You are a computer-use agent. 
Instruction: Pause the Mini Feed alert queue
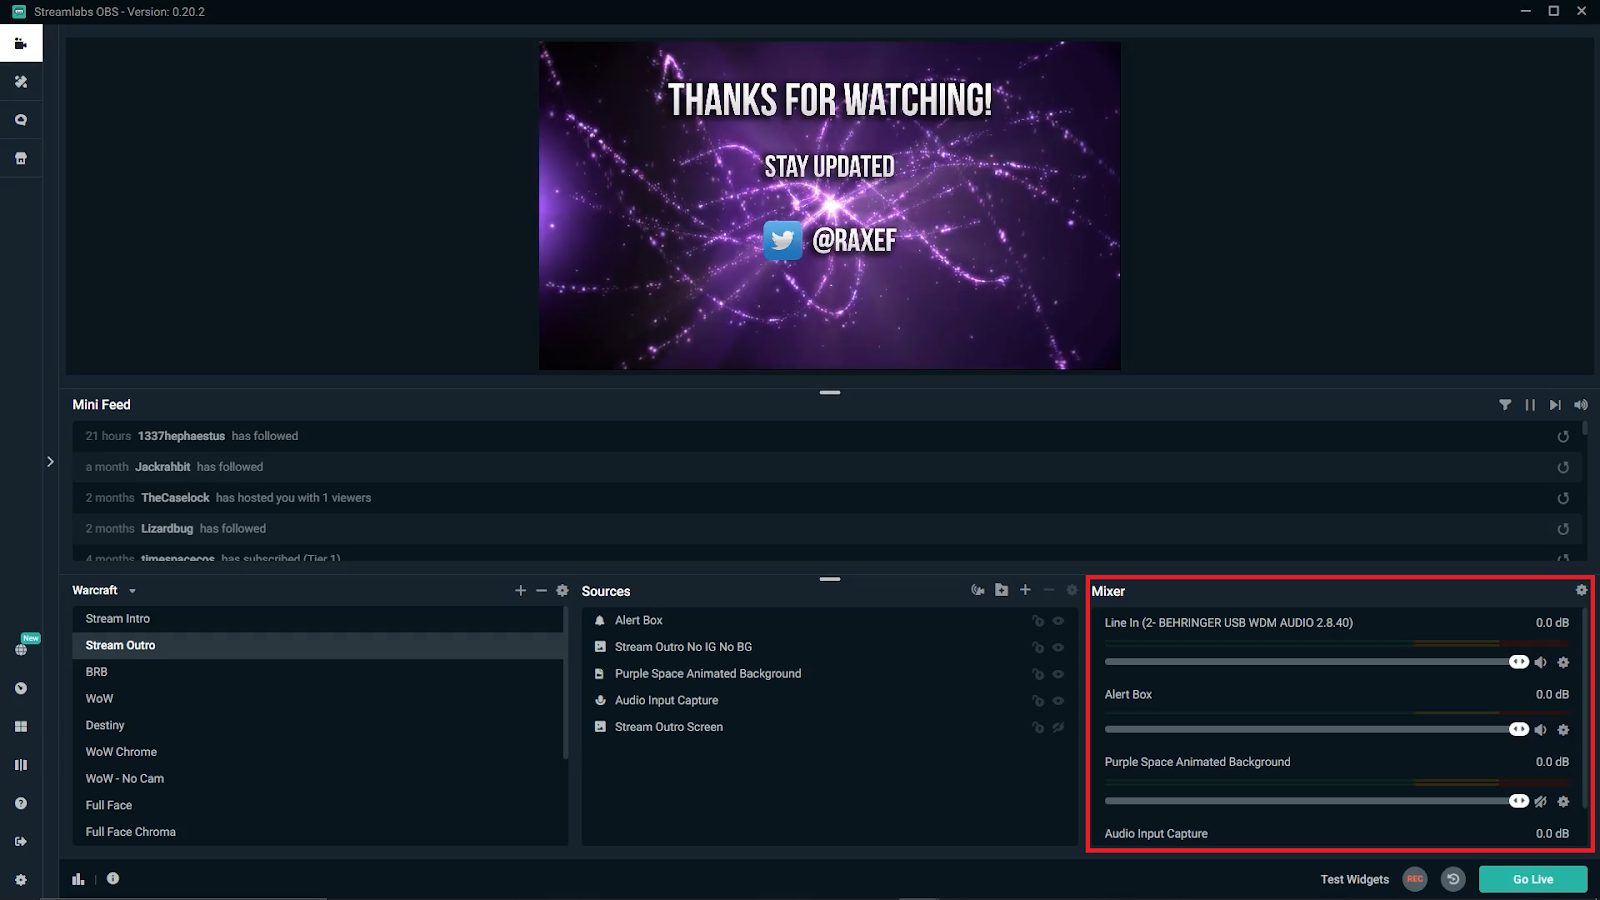1530,405
